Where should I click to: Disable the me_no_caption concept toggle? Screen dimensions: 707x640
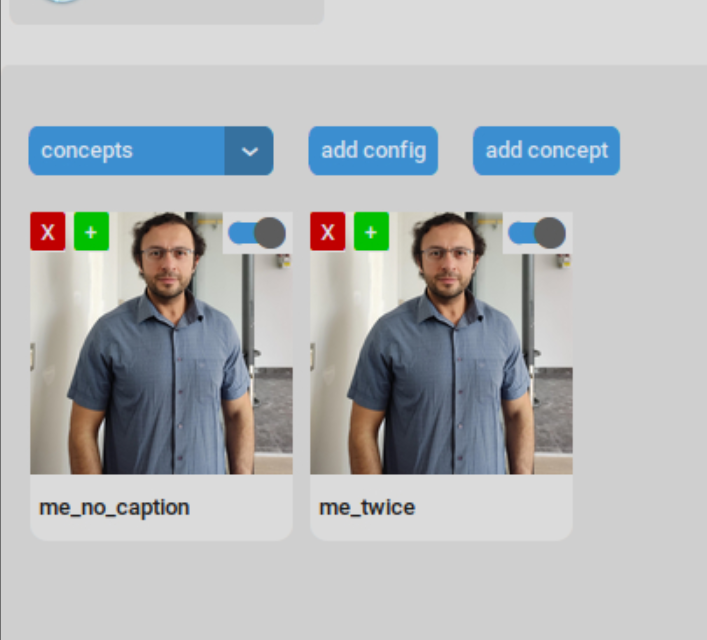click(256, 233)
